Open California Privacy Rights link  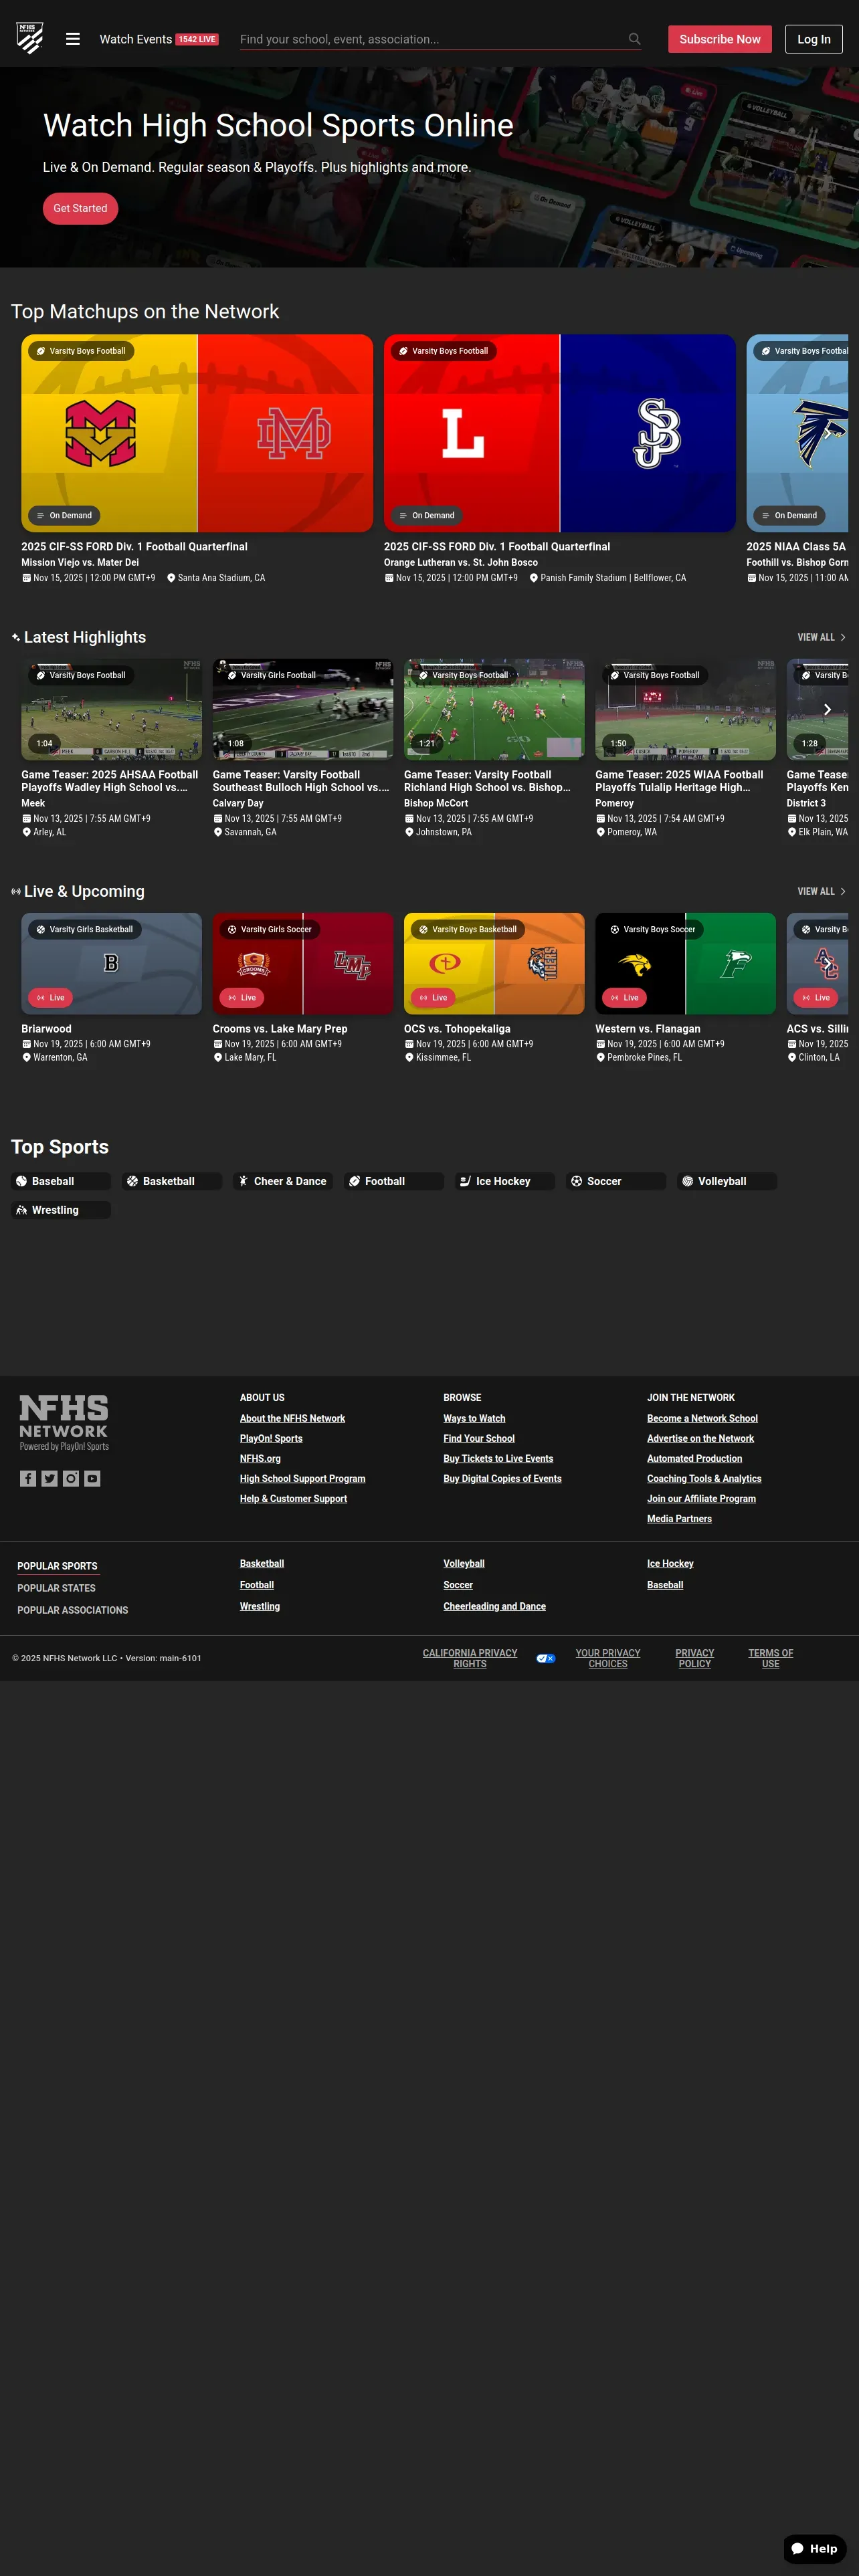pos(470,1658)
